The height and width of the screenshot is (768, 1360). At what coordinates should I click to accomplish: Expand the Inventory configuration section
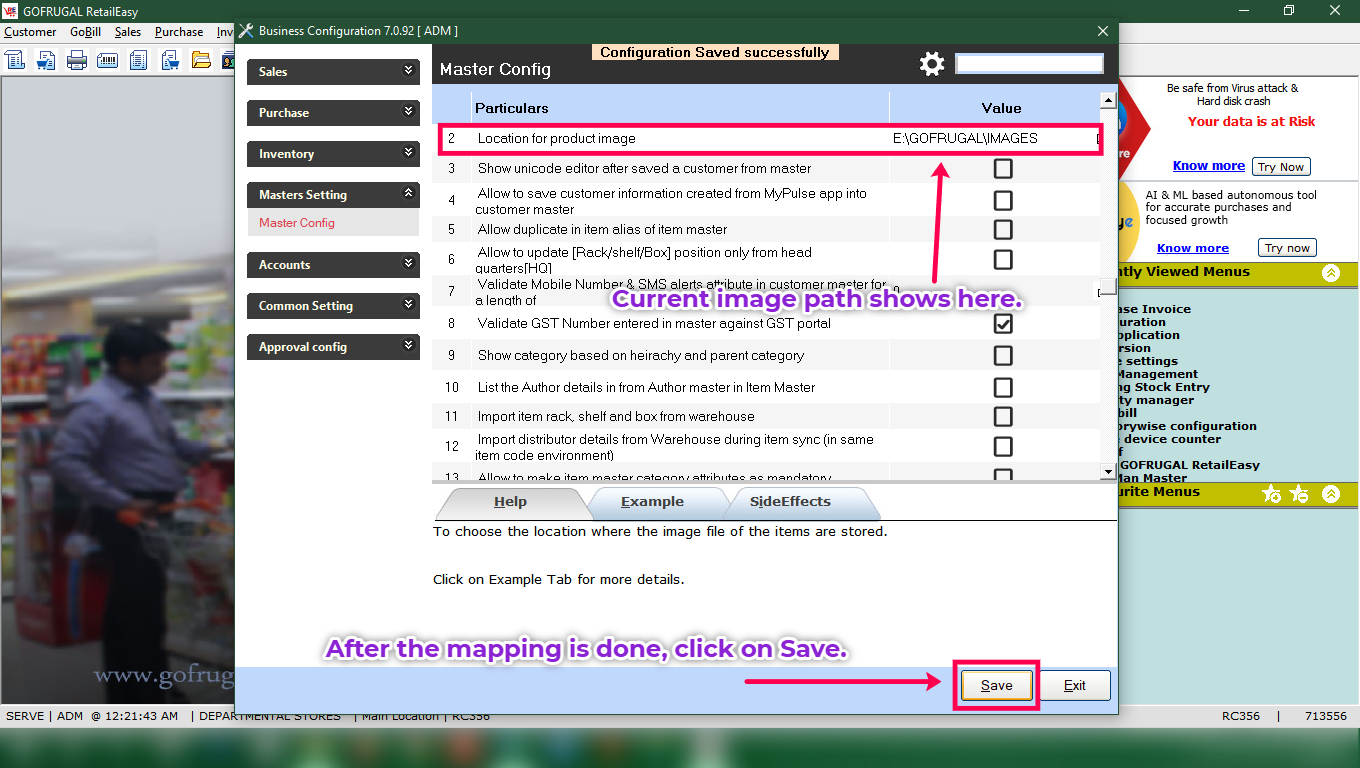tap(333, 154)
